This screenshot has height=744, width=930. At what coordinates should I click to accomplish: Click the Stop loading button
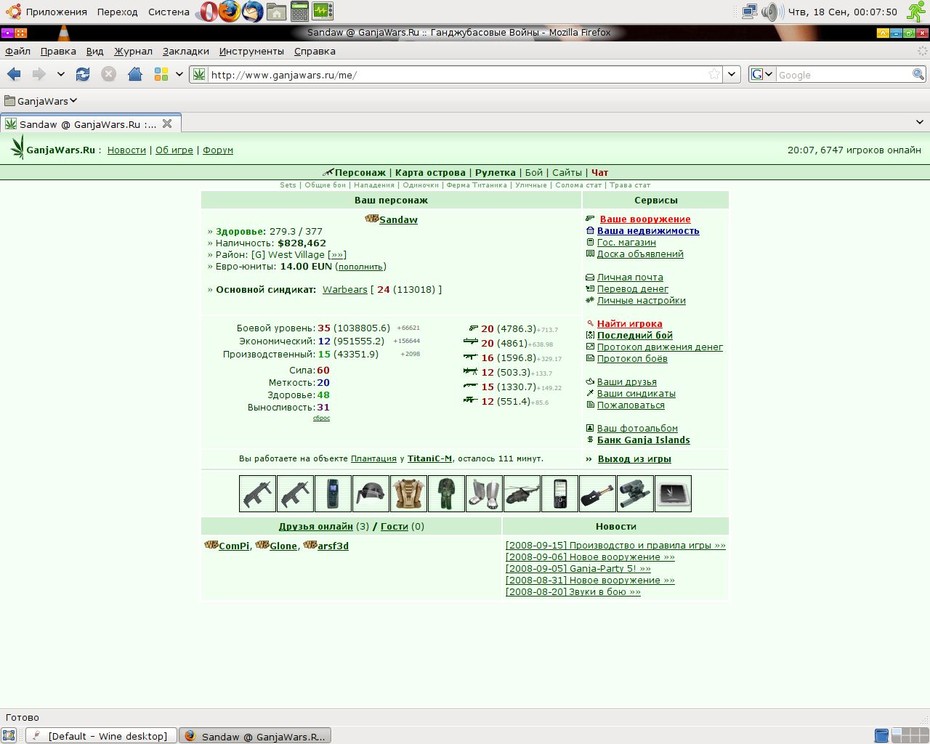pyautogui.click(x=109, y=74)
